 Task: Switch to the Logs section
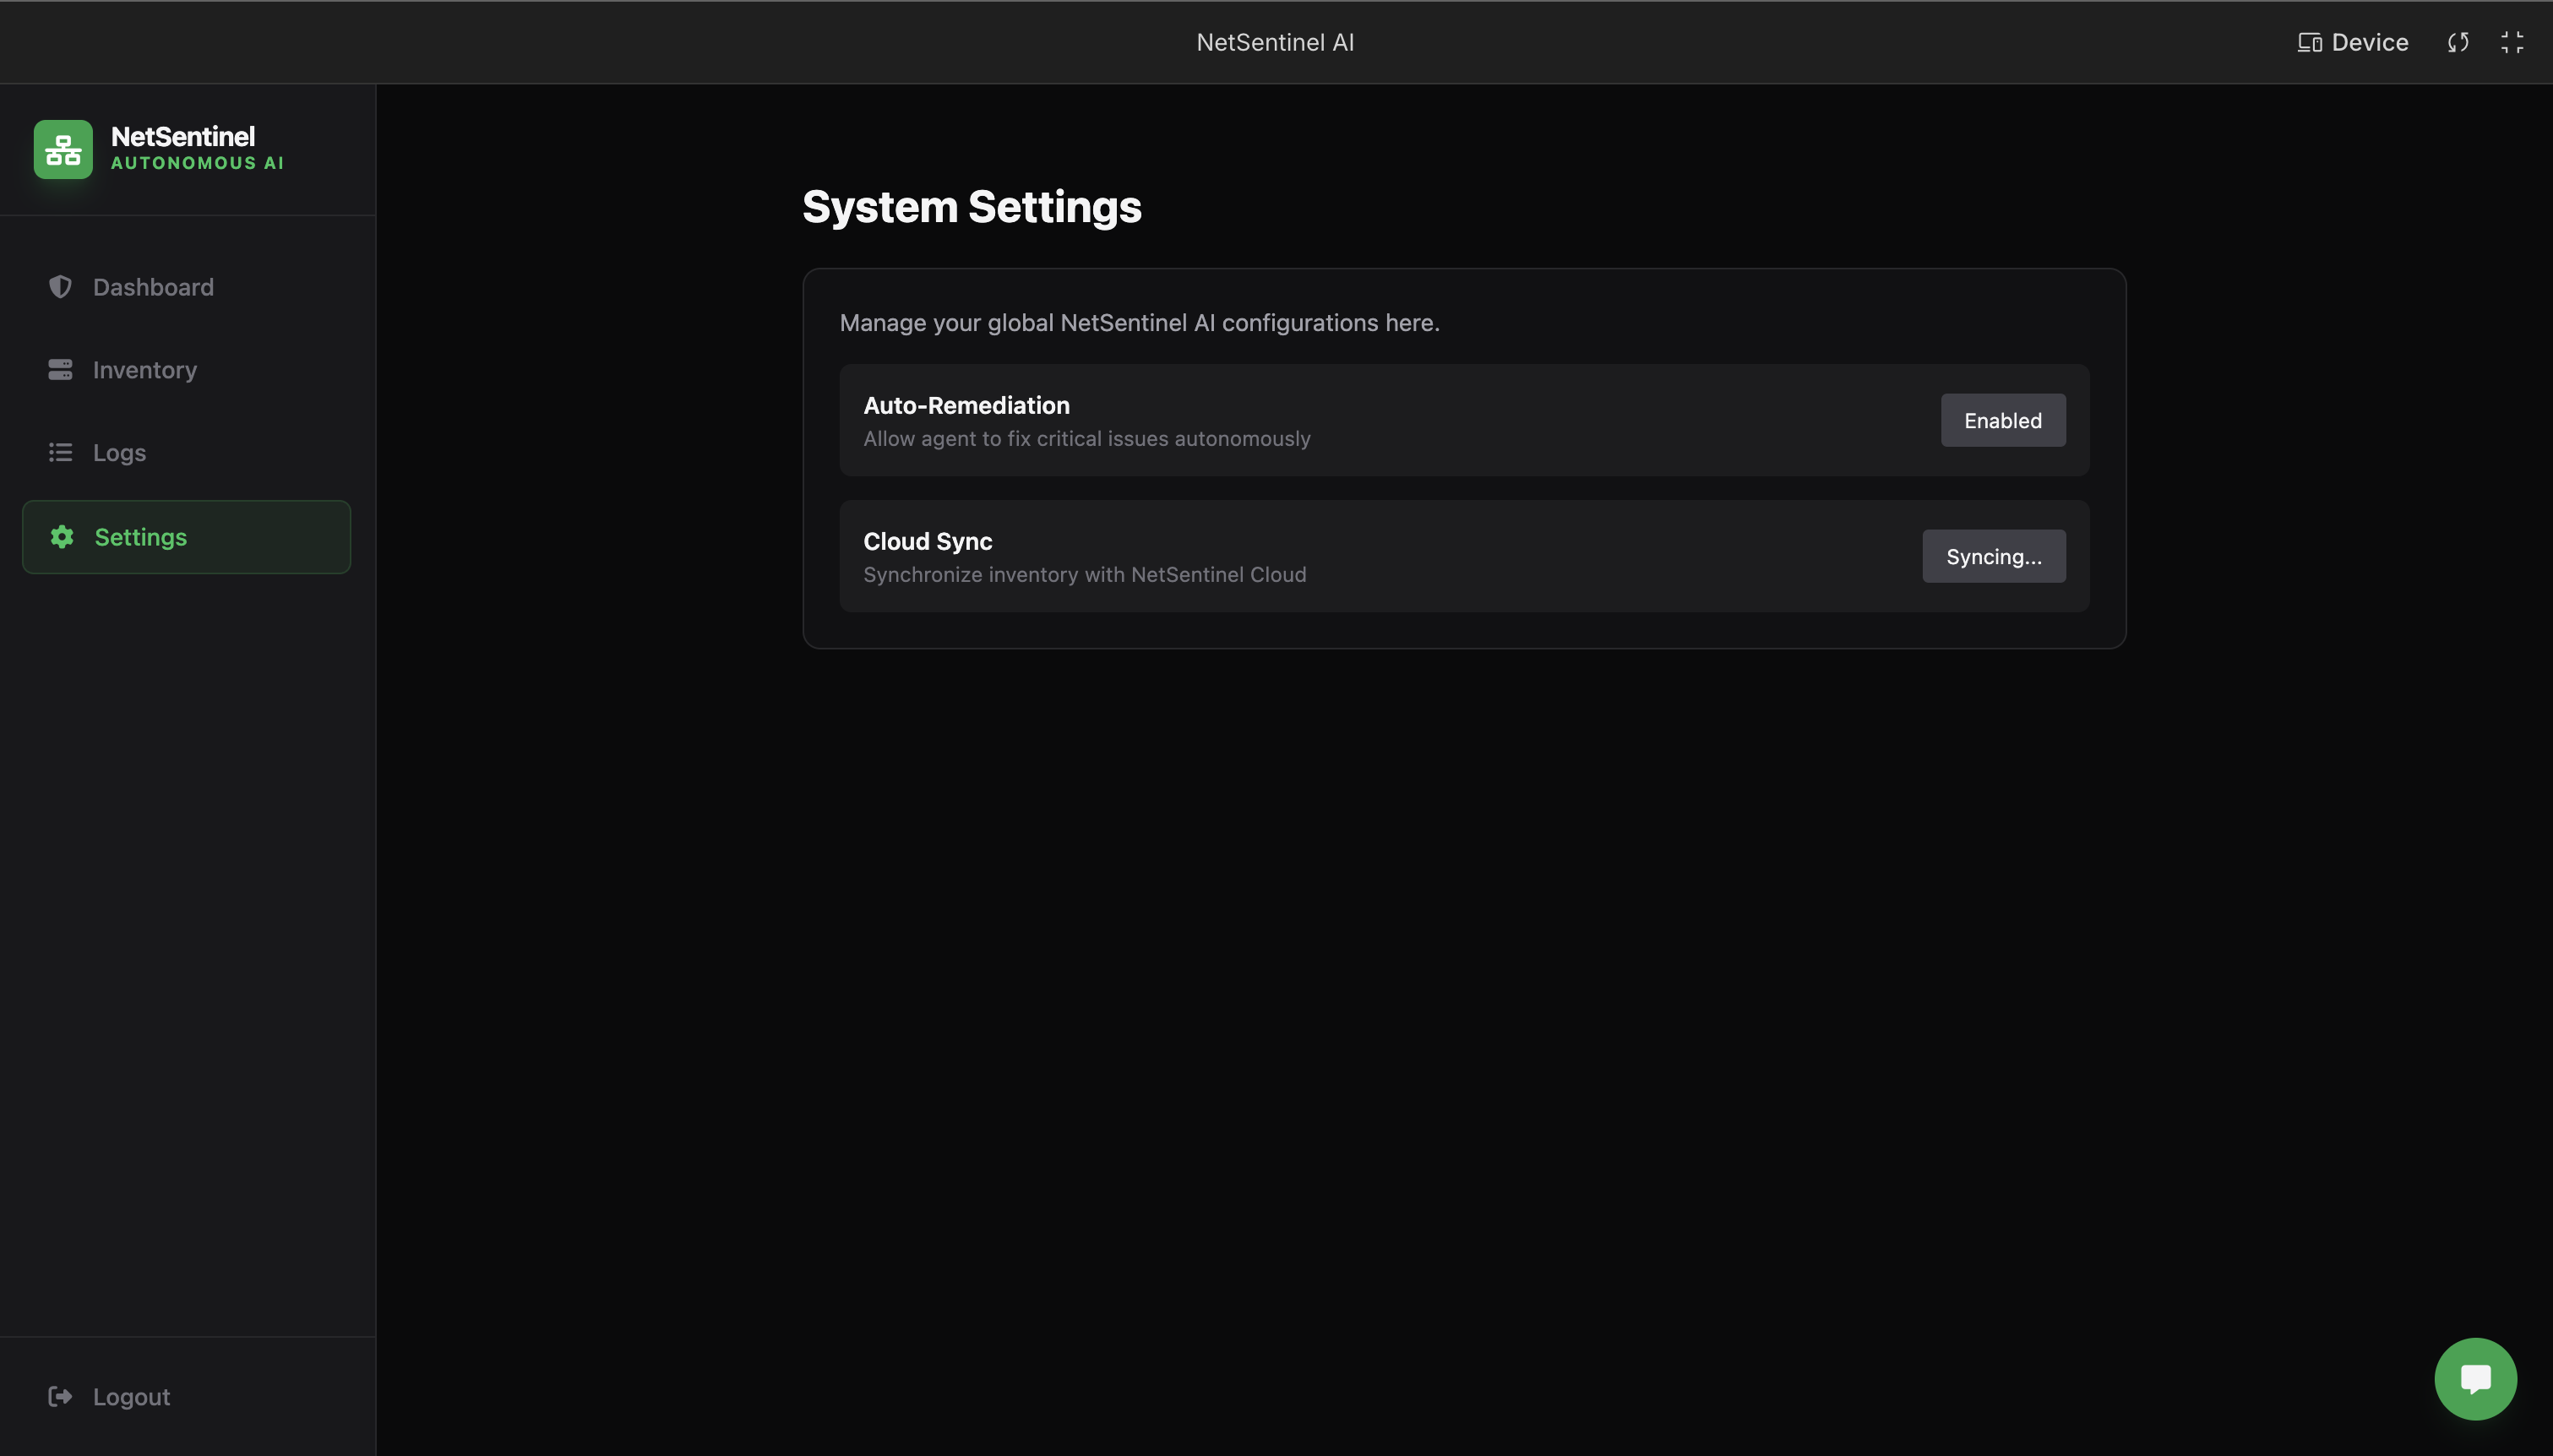pyautogui.click(x=119, y=453)
